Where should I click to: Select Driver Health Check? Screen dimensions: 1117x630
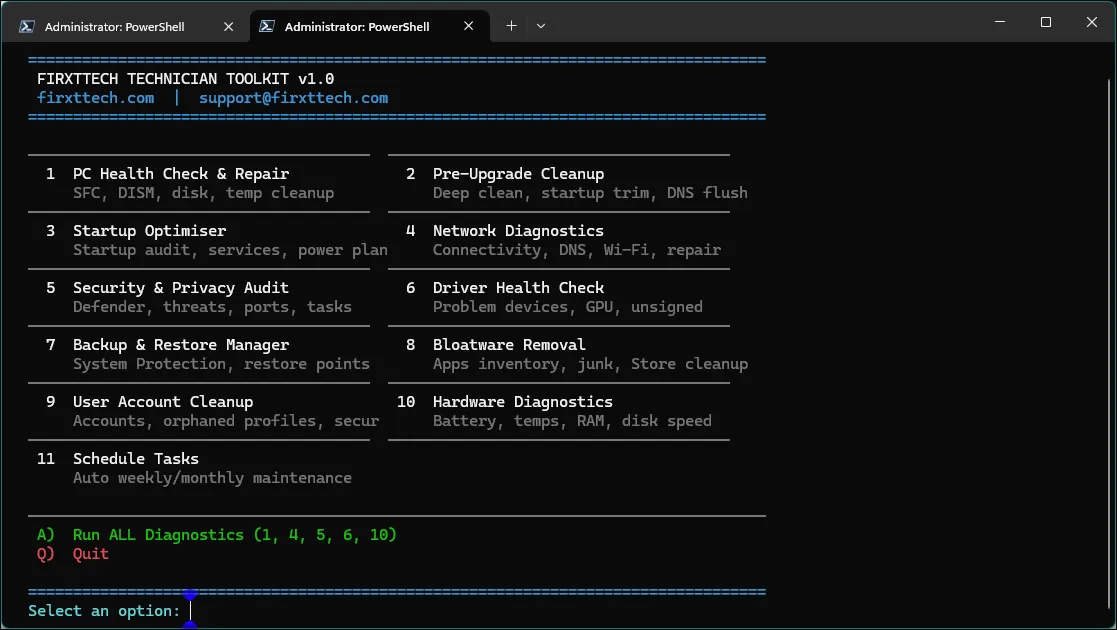pos(518,287)
